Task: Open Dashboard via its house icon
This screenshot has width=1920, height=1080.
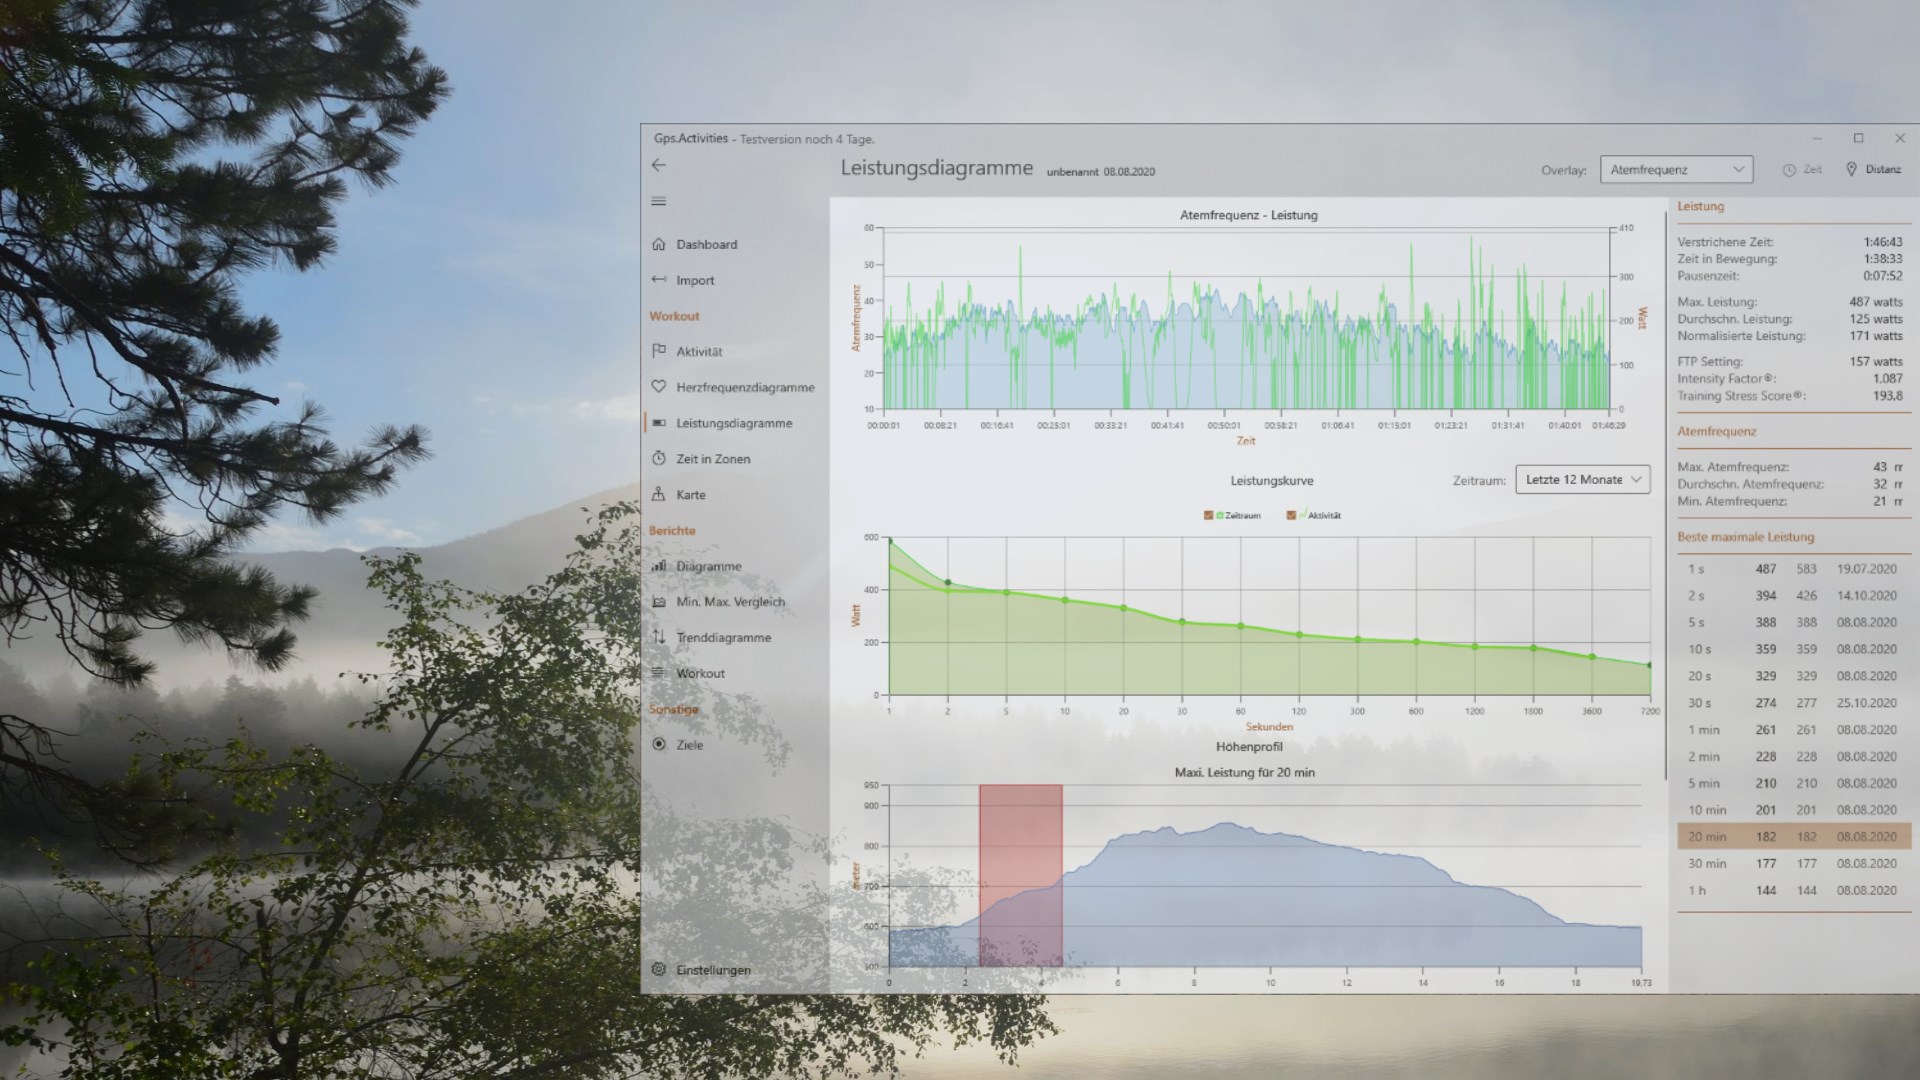Action: 658,244
